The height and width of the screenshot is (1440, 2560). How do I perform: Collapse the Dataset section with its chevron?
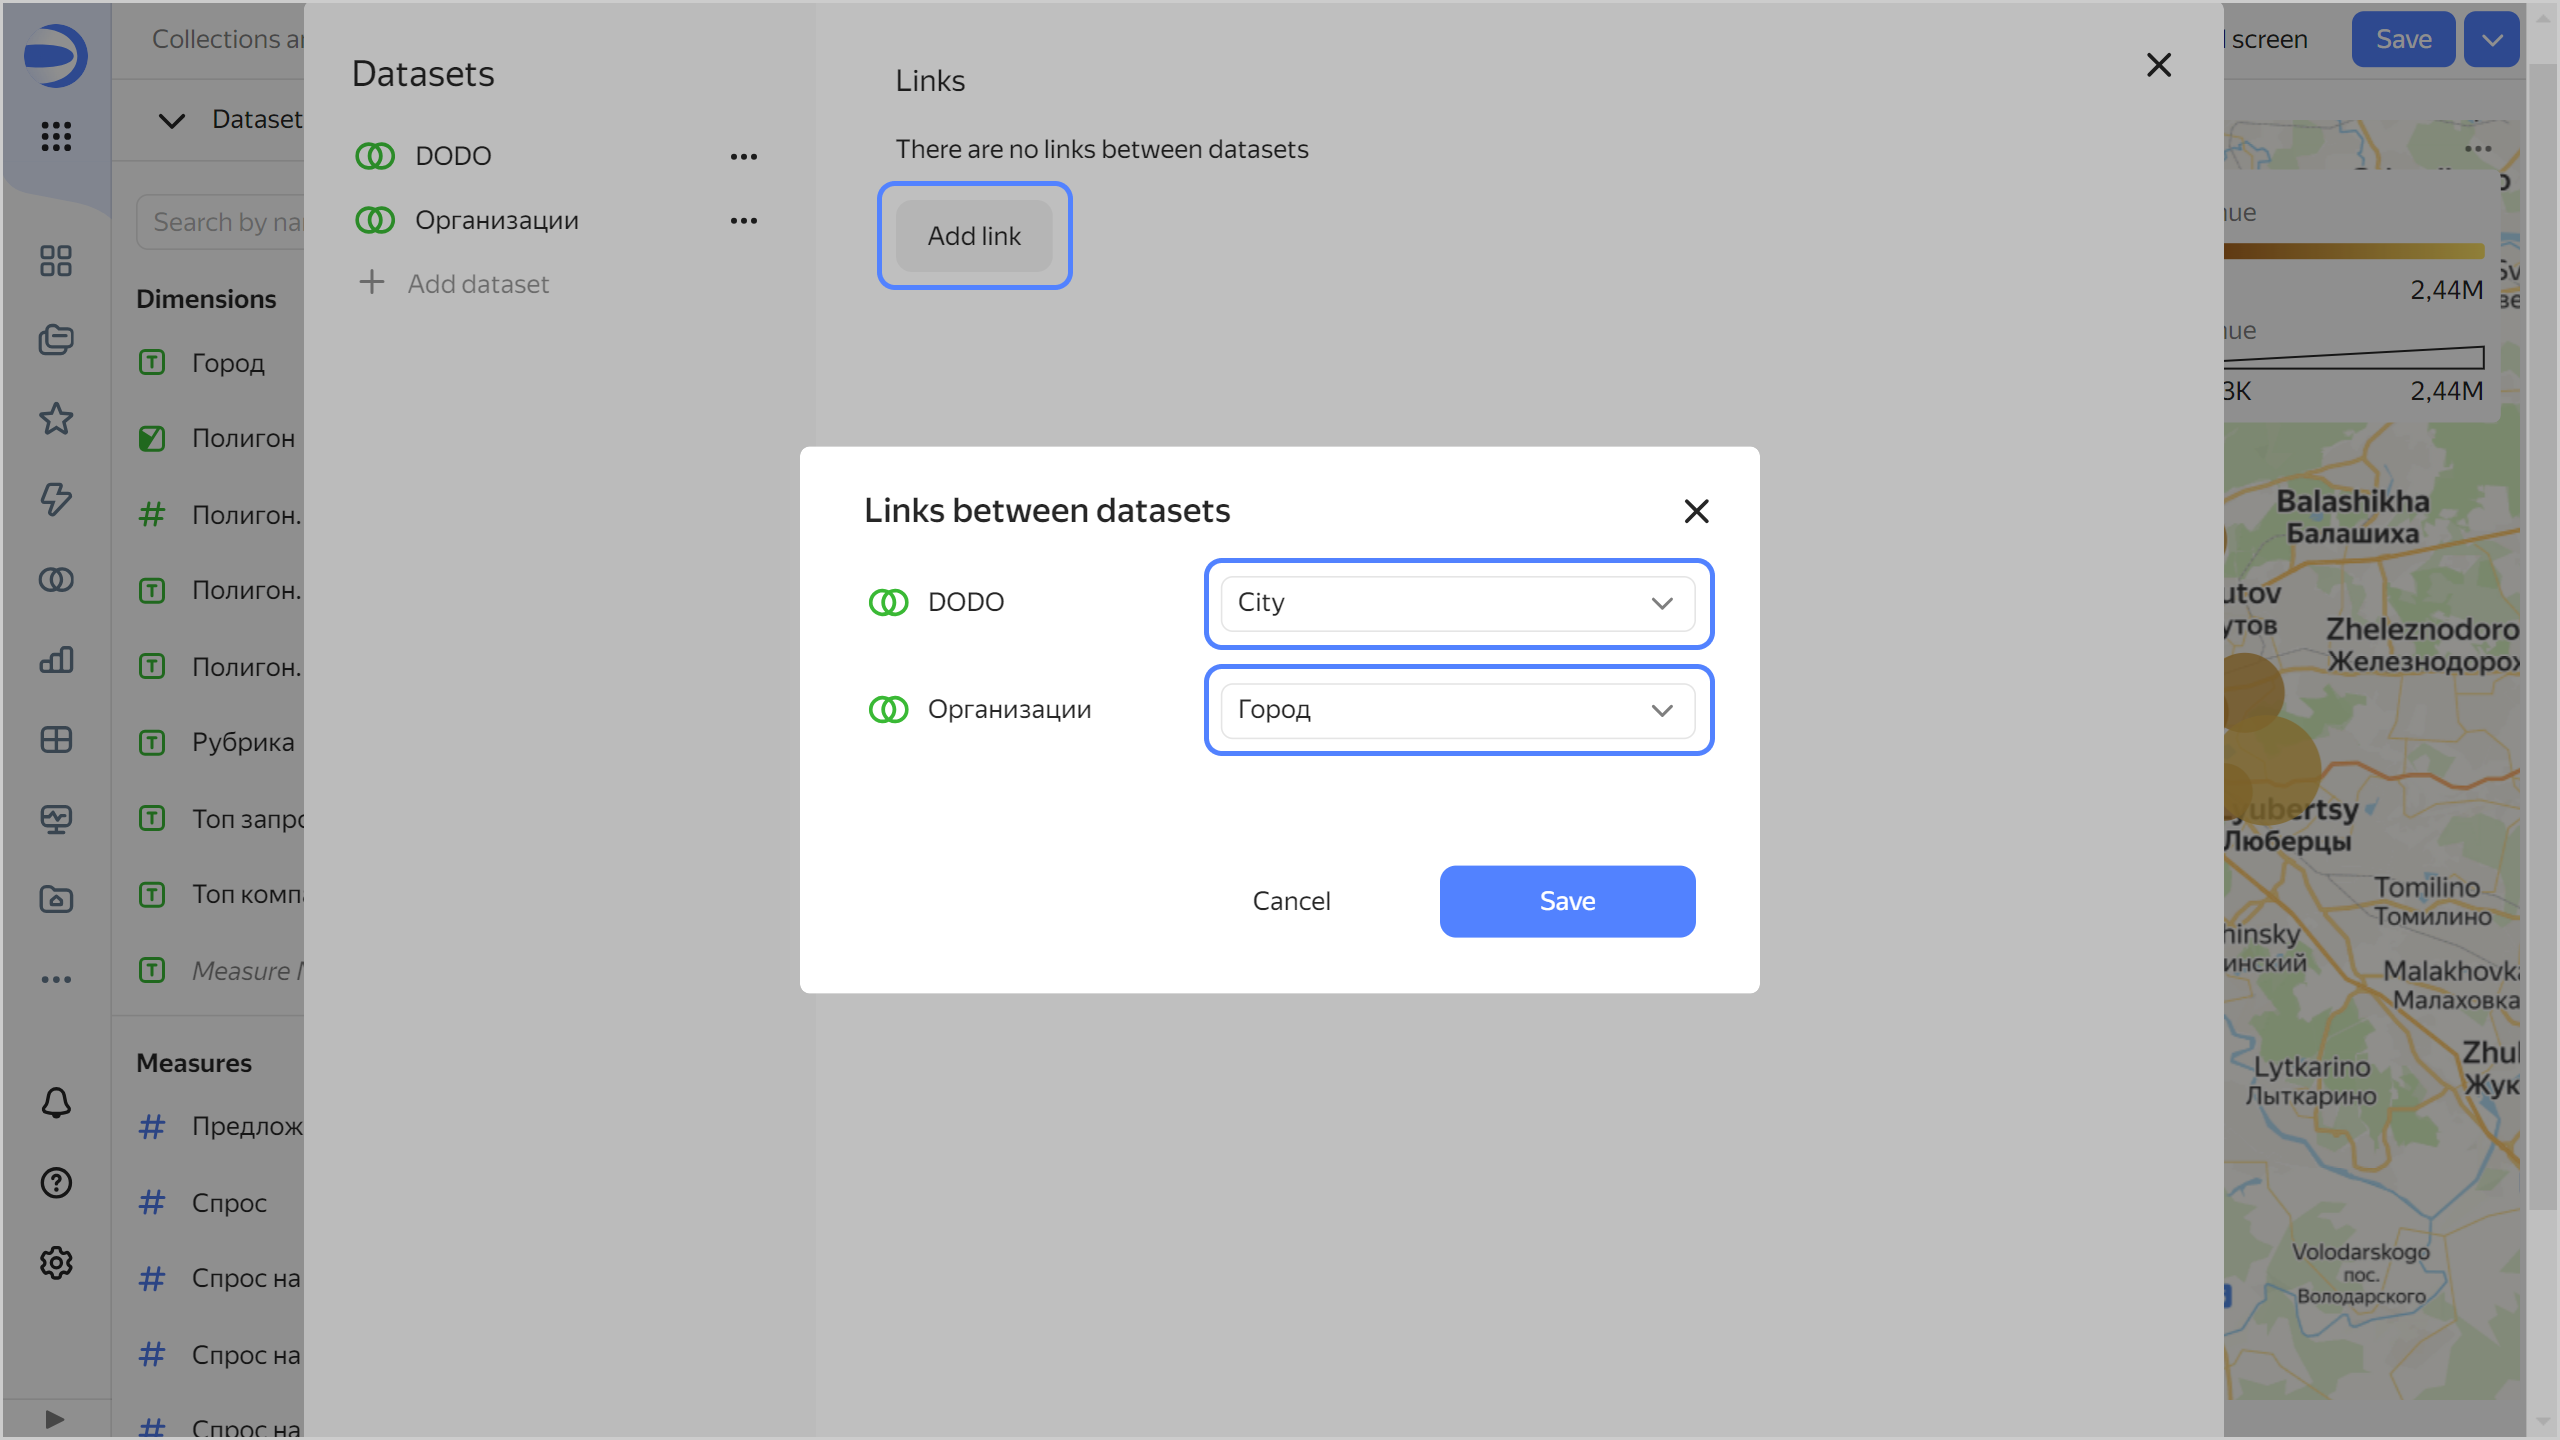170,120
